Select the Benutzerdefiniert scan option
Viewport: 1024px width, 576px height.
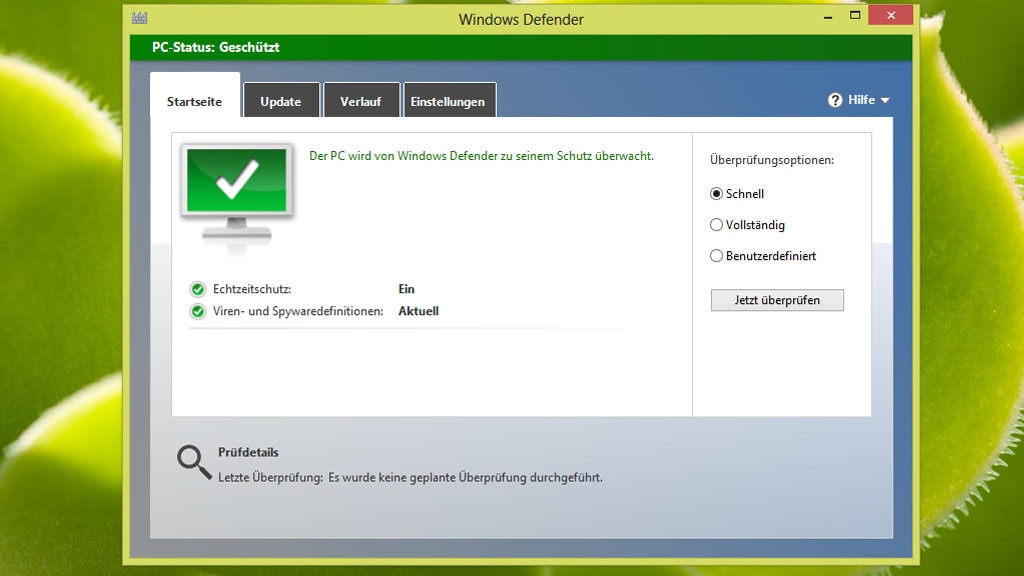click(x=716, y=256)
